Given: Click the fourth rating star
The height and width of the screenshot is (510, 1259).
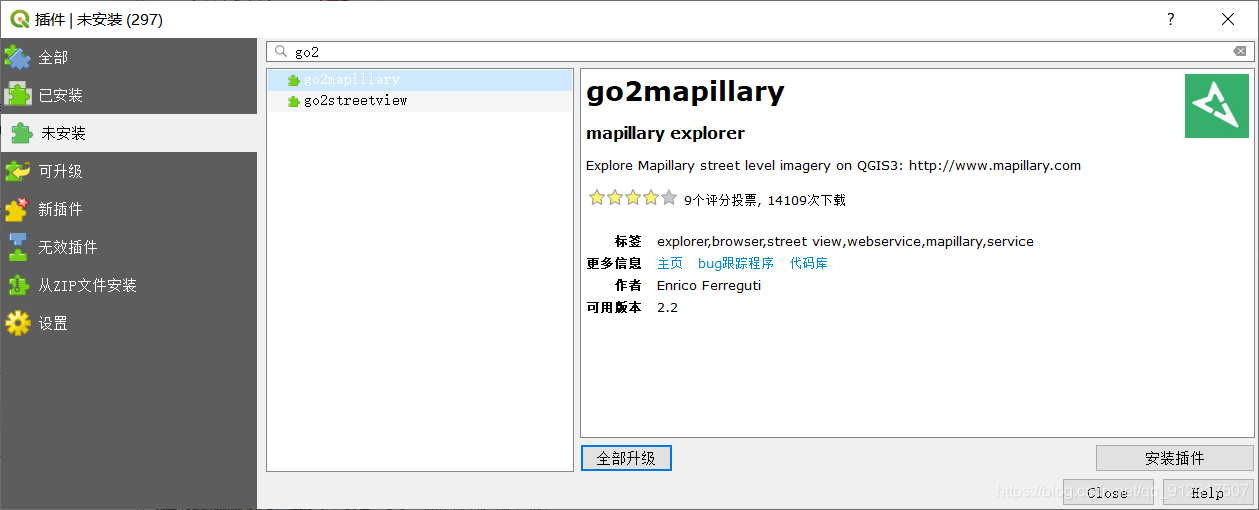Looking at the screenshot, I should point(651,198).
